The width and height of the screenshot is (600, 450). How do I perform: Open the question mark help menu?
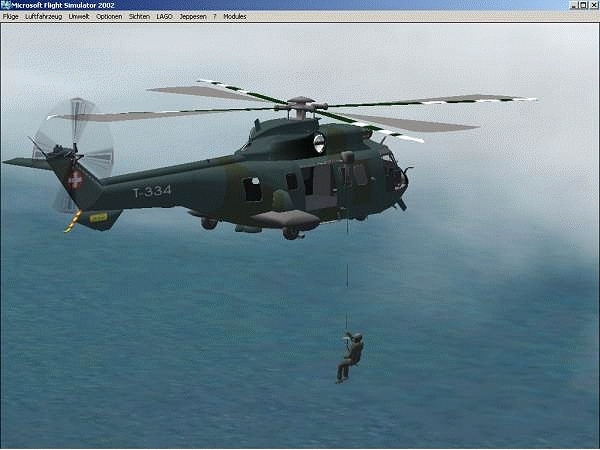point(213,17)
